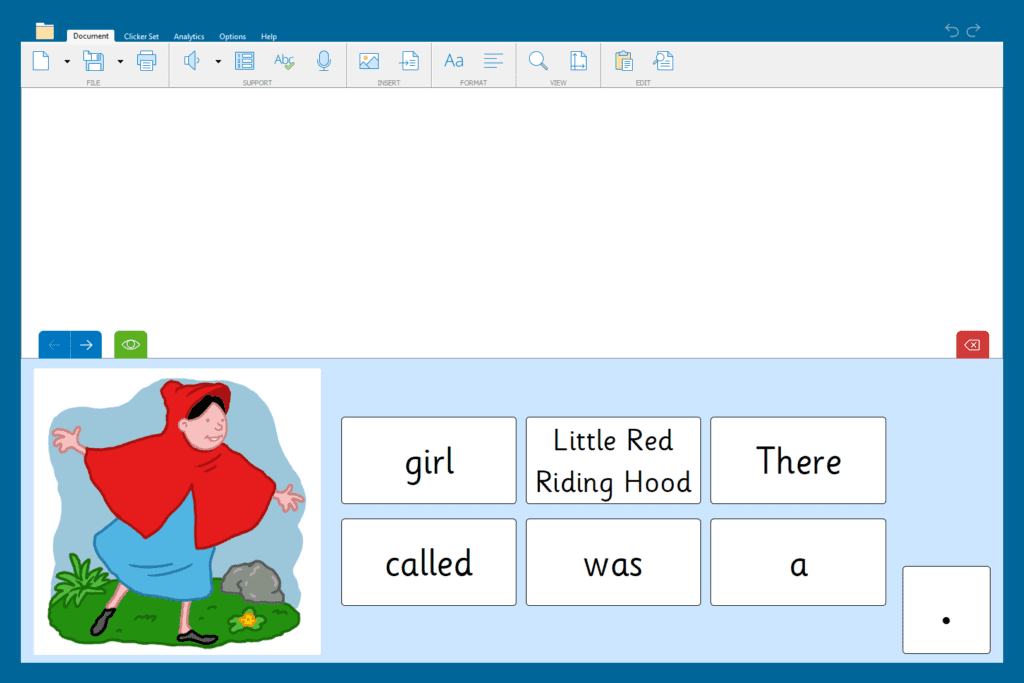Select the word cell 'a'
Viewport: 1024px width, 683px height.
(x=798, y=562)
